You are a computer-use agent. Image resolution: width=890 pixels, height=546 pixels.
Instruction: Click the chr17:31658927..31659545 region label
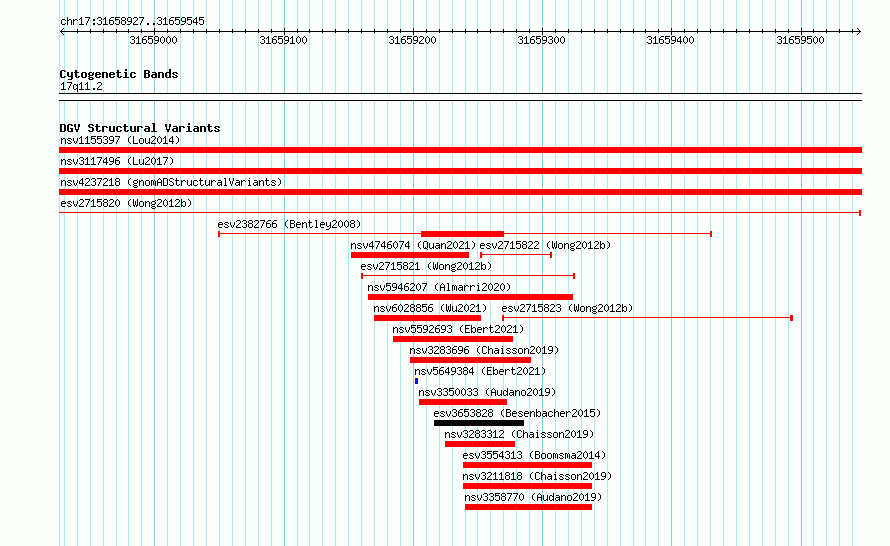(x=132, y=21)
